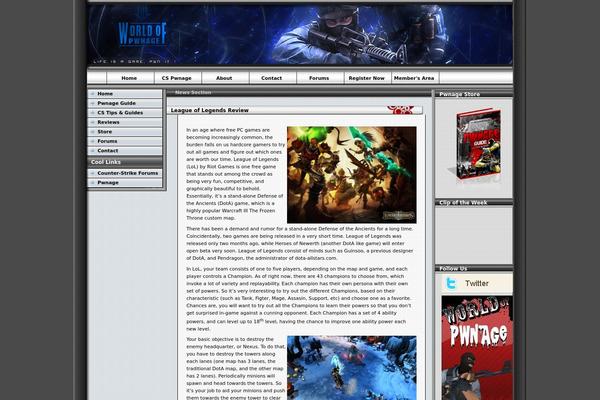Open the Contact tab in top navigation bar
The width and height of the screenshot is (600, 400).
coord(272,78)
